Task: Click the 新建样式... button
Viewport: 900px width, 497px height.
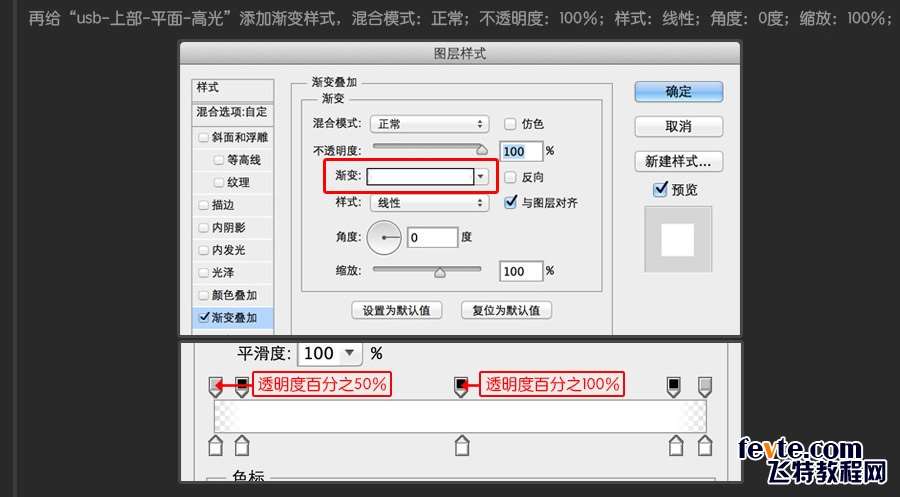Action: [x=678, y=161]
